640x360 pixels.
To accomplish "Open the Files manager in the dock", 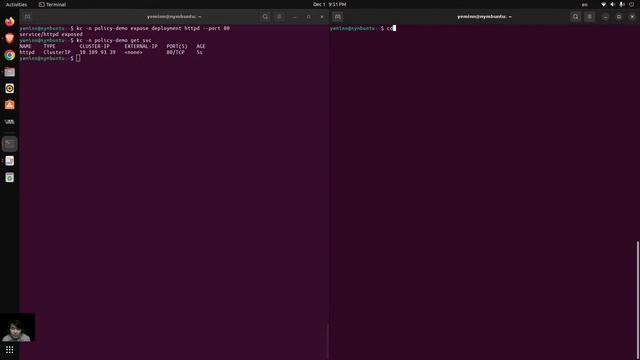I will (x=9, y=72).
